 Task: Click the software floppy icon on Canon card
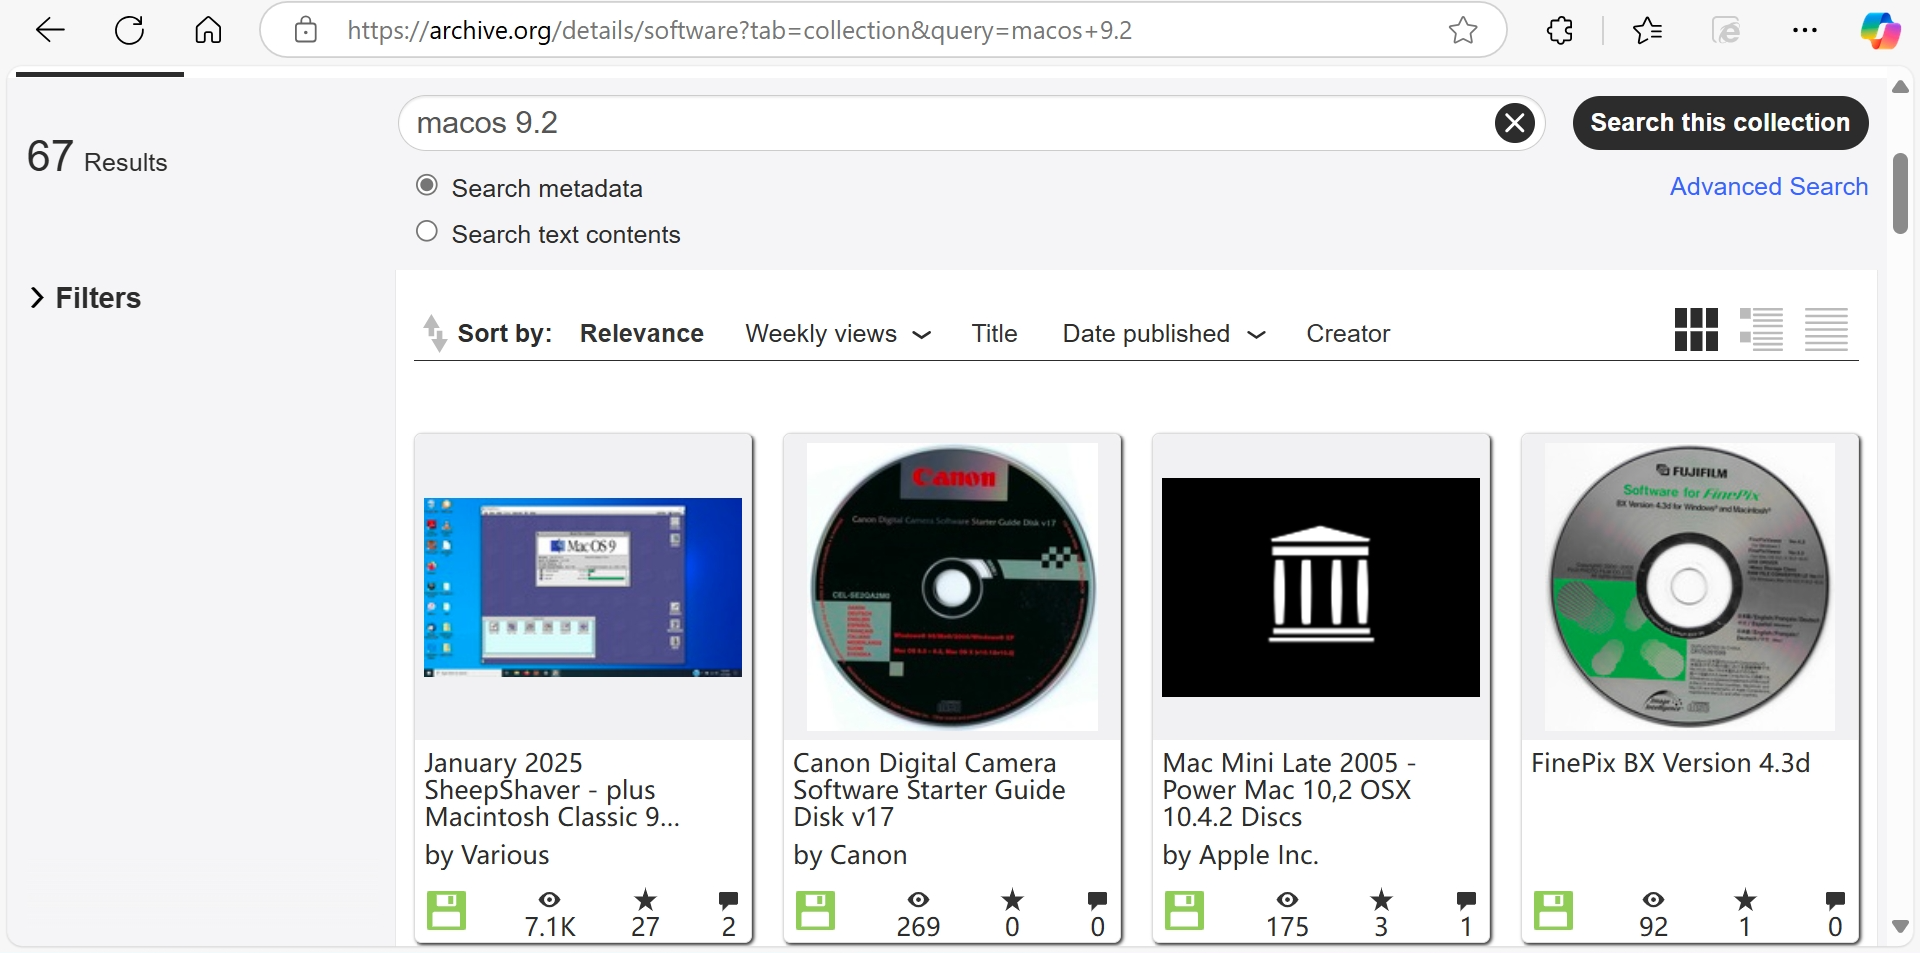click(x=815, y=910)
